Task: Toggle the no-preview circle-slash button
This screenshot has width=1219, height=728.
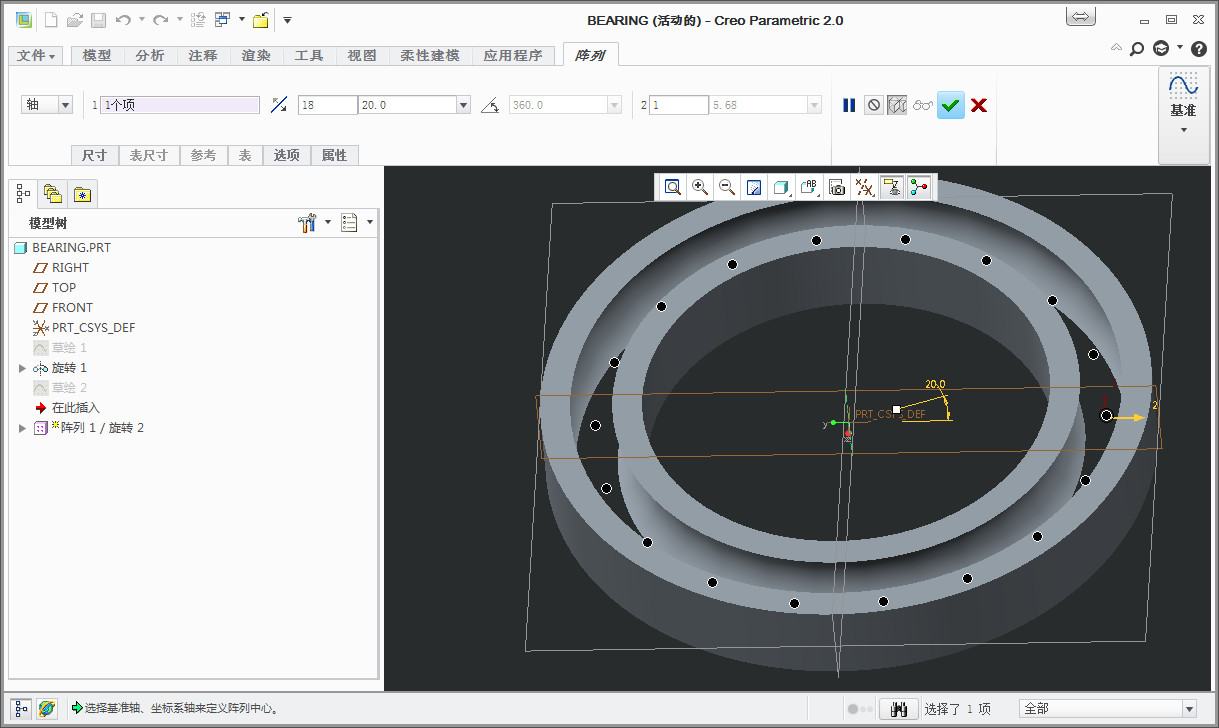Action: click(874, 105)
